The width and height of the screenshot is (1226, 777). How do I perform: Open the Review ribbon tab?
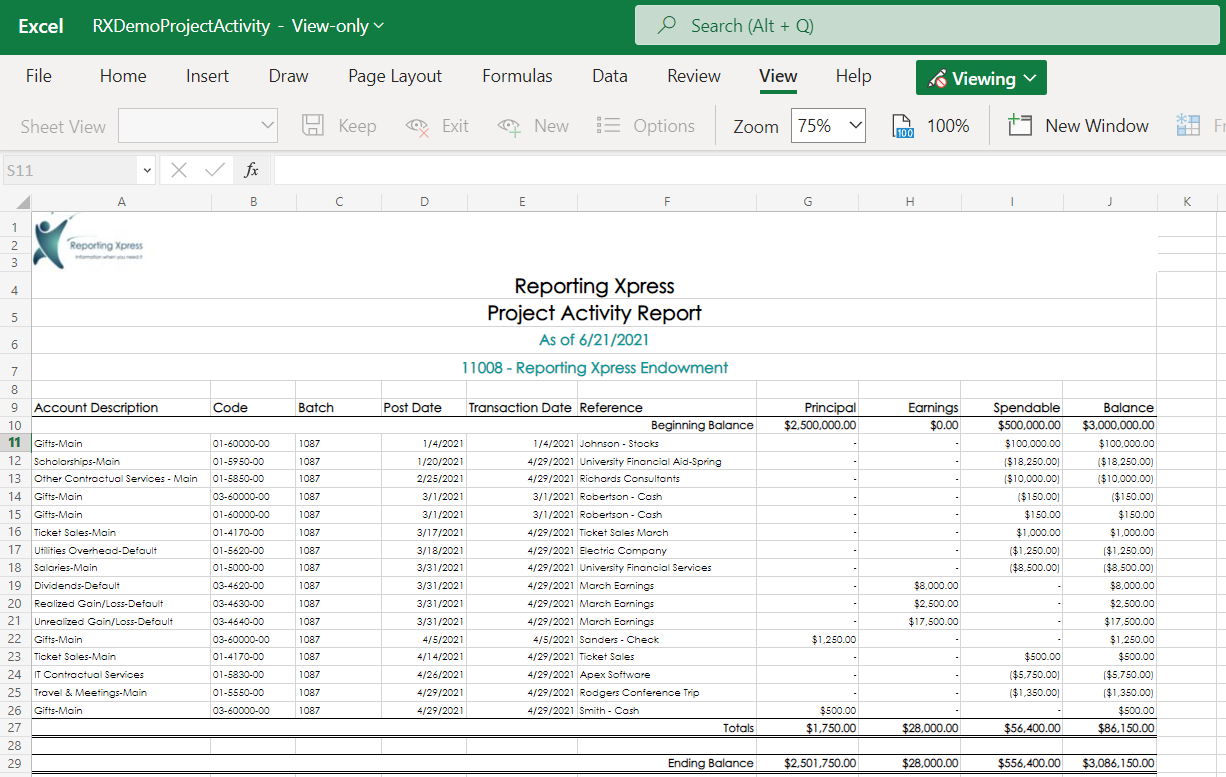click(693, 76)
